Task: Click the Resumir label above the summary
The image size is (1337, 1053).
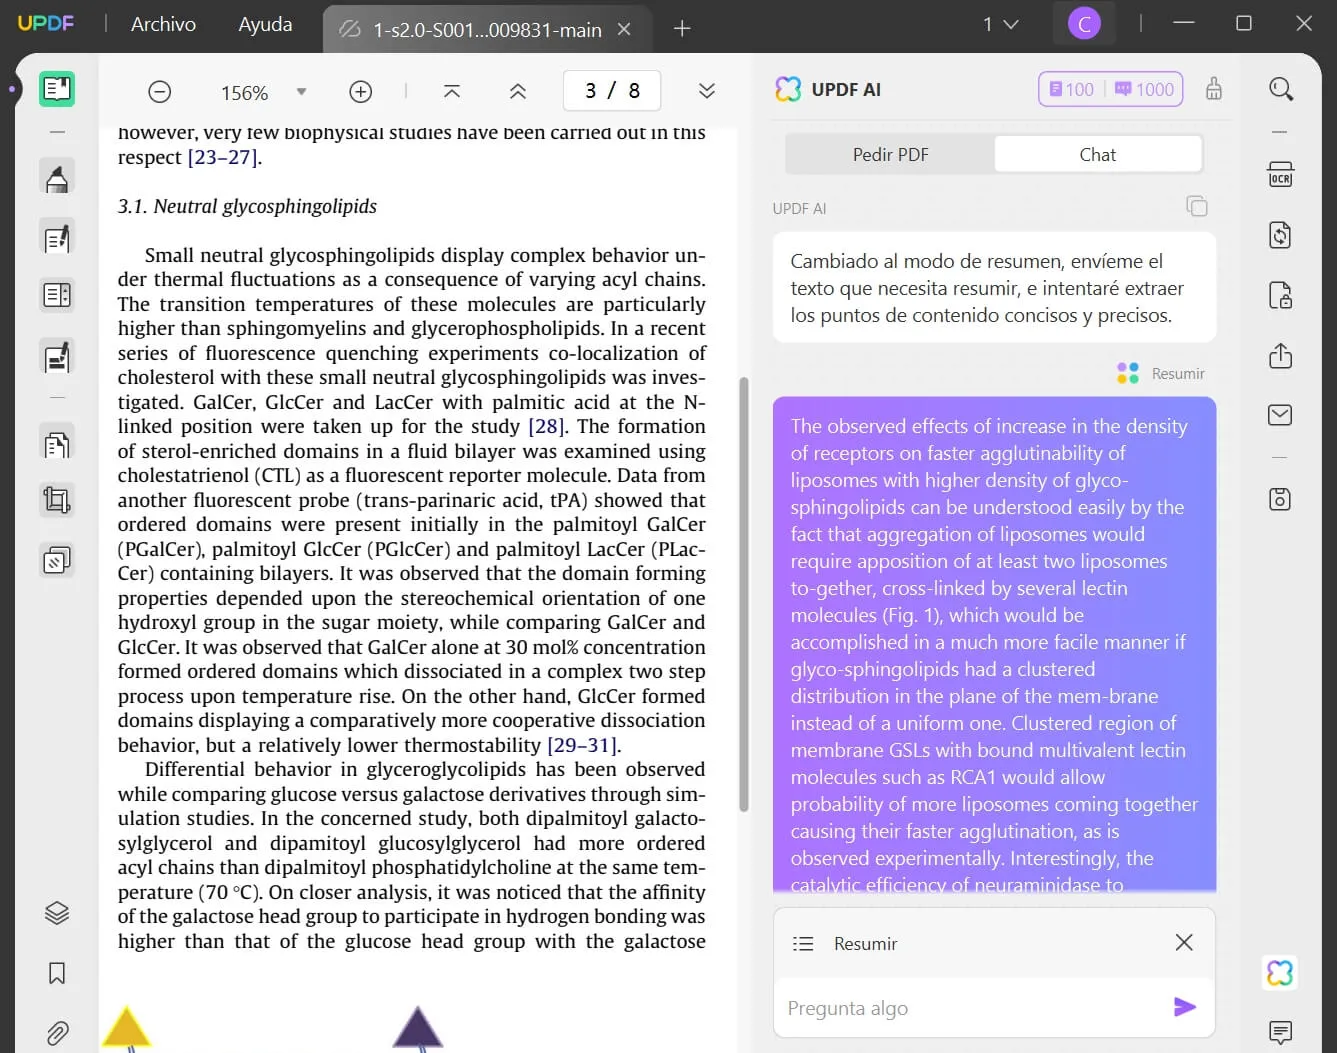Action: 1177,373
